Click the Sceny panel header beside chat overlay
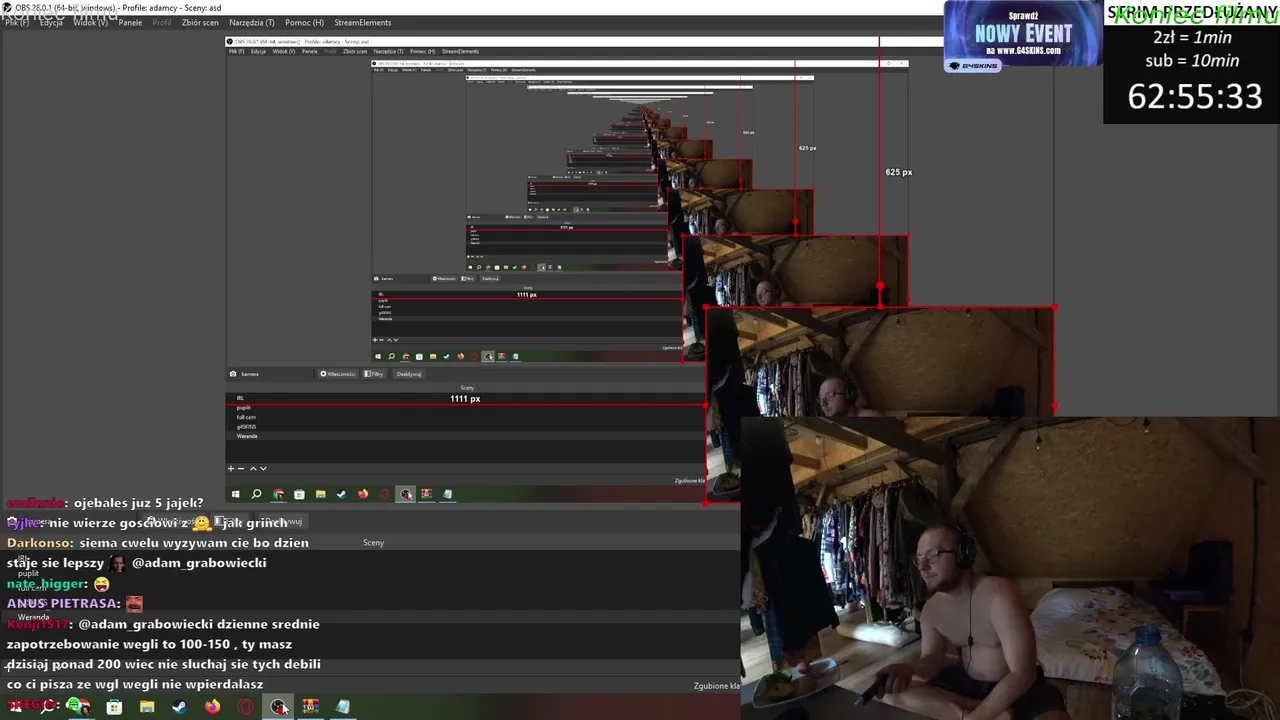The image size is (1280, 720). (x=373, y=543)
